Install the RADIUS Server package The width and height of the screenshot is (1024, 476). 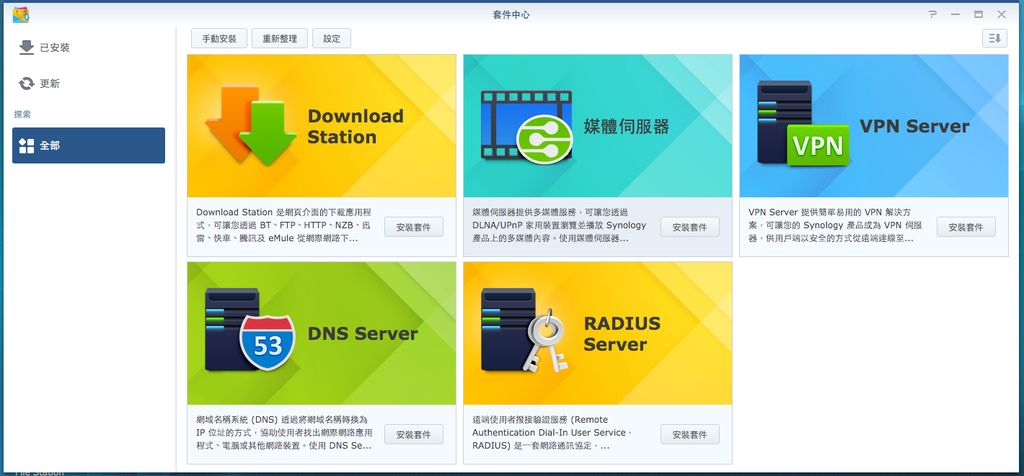click(x=690, y=434)
